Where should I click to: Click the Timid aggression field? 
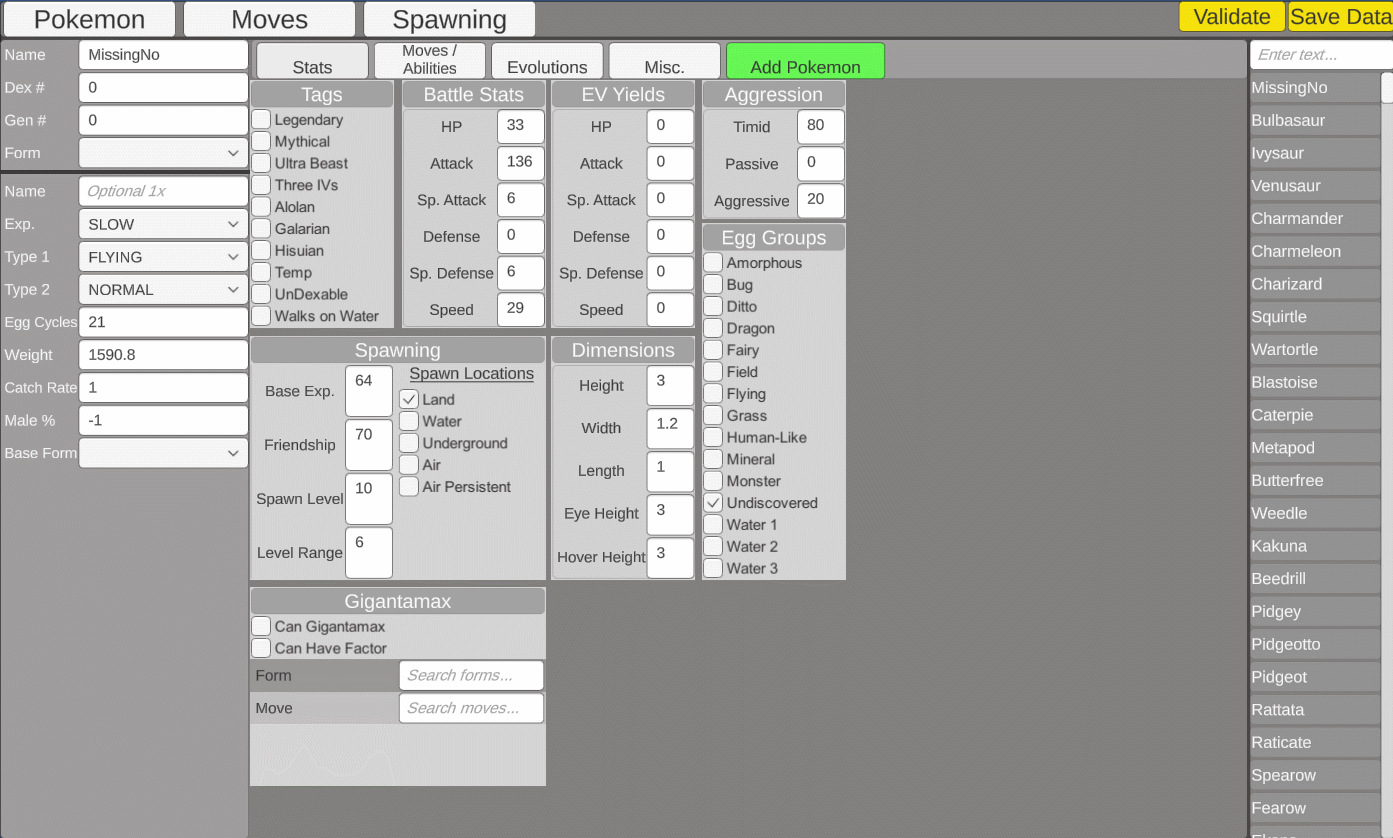tap(820, 127)
